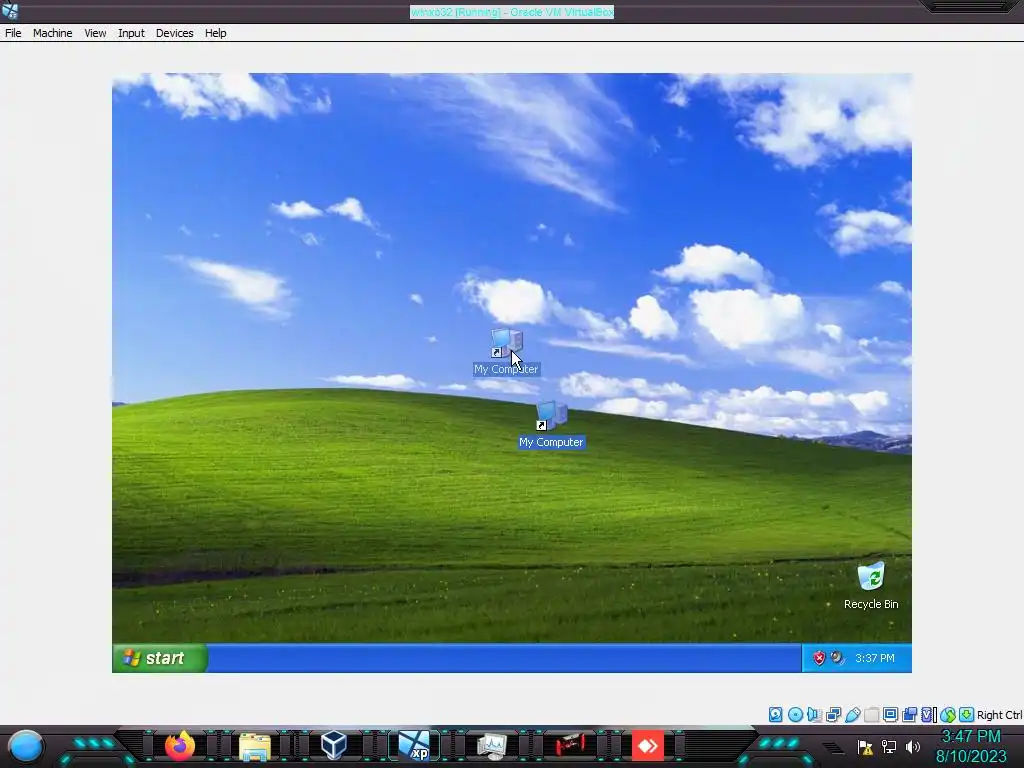The width and height of the screenshot is (1024, 768).
Task: Open AnyDesk from the host taskbar
Action: coord(648,746)
